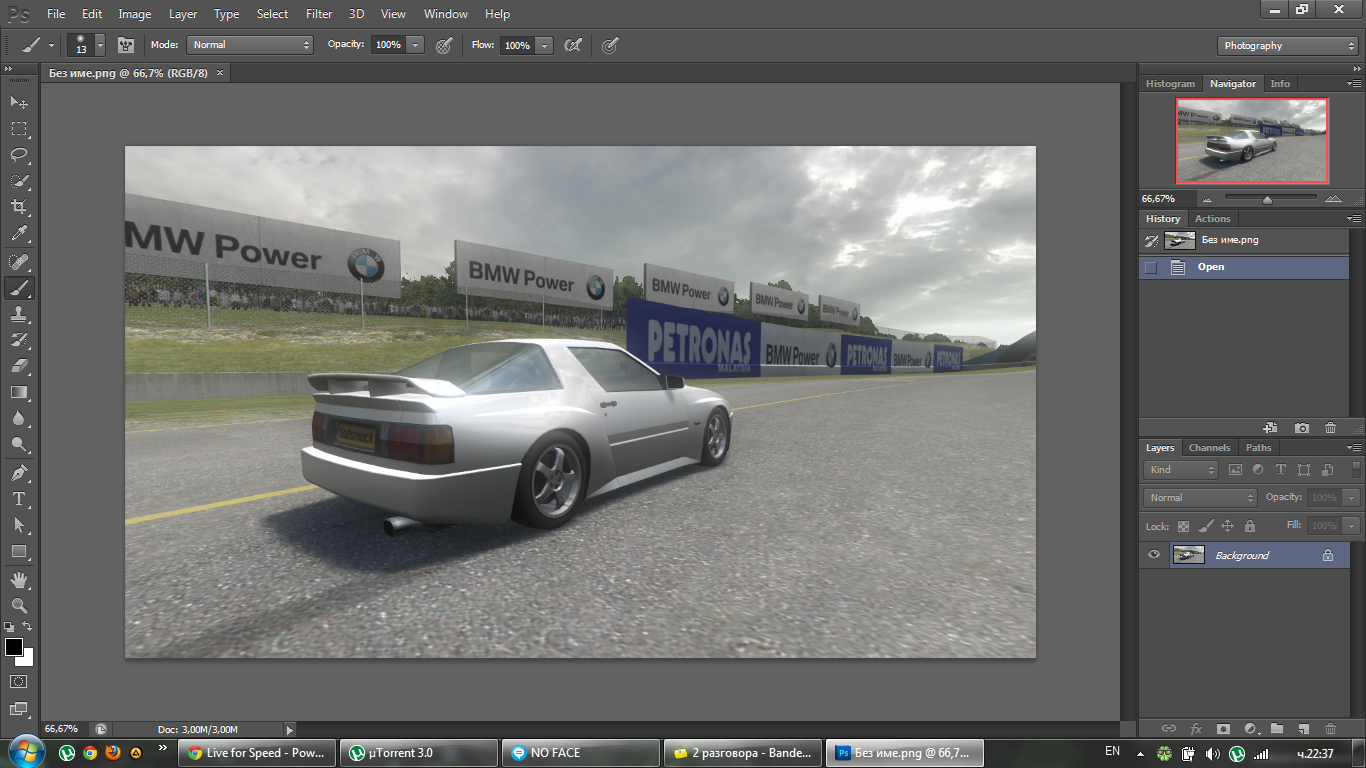Viewport: 1366px width, 768px height.
Task: Expand the brush Opacity slider arrow
Action: click(x=415, y=45)
